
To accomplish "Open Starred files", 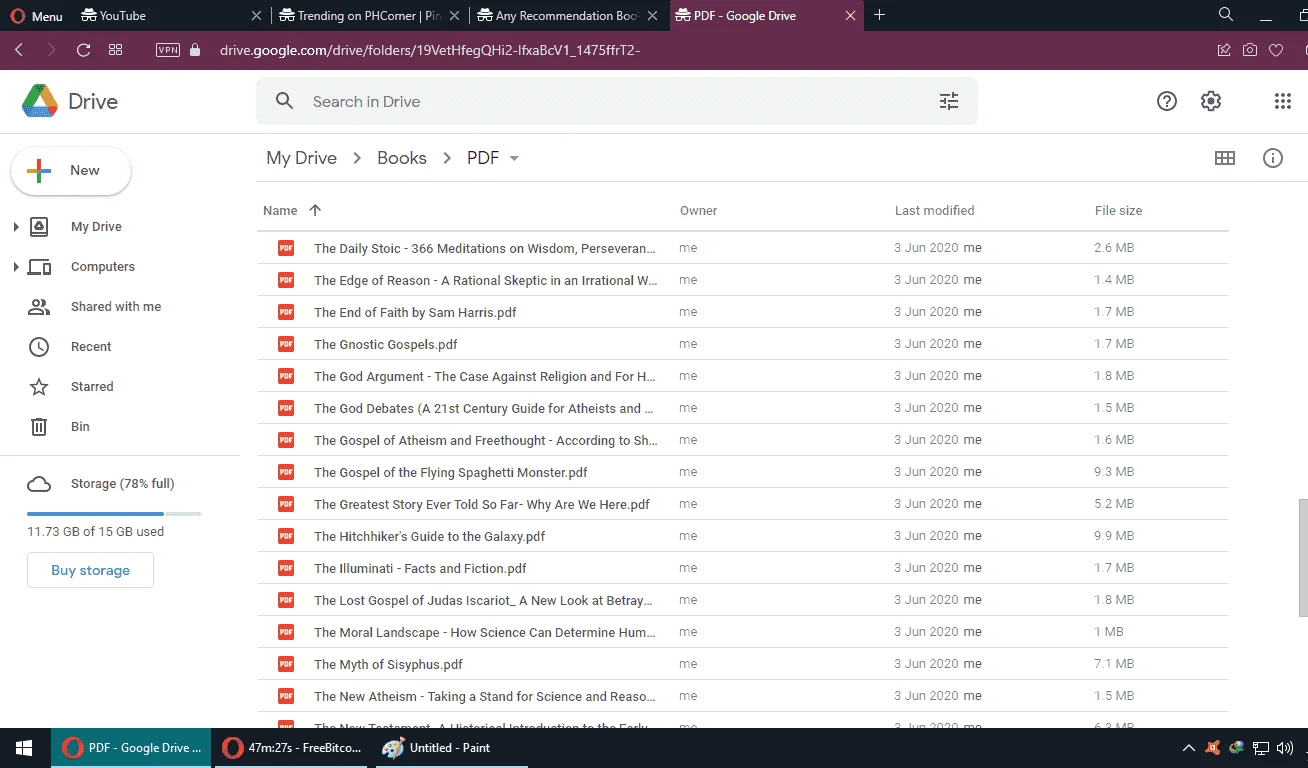I will click(x=92, y=387).
